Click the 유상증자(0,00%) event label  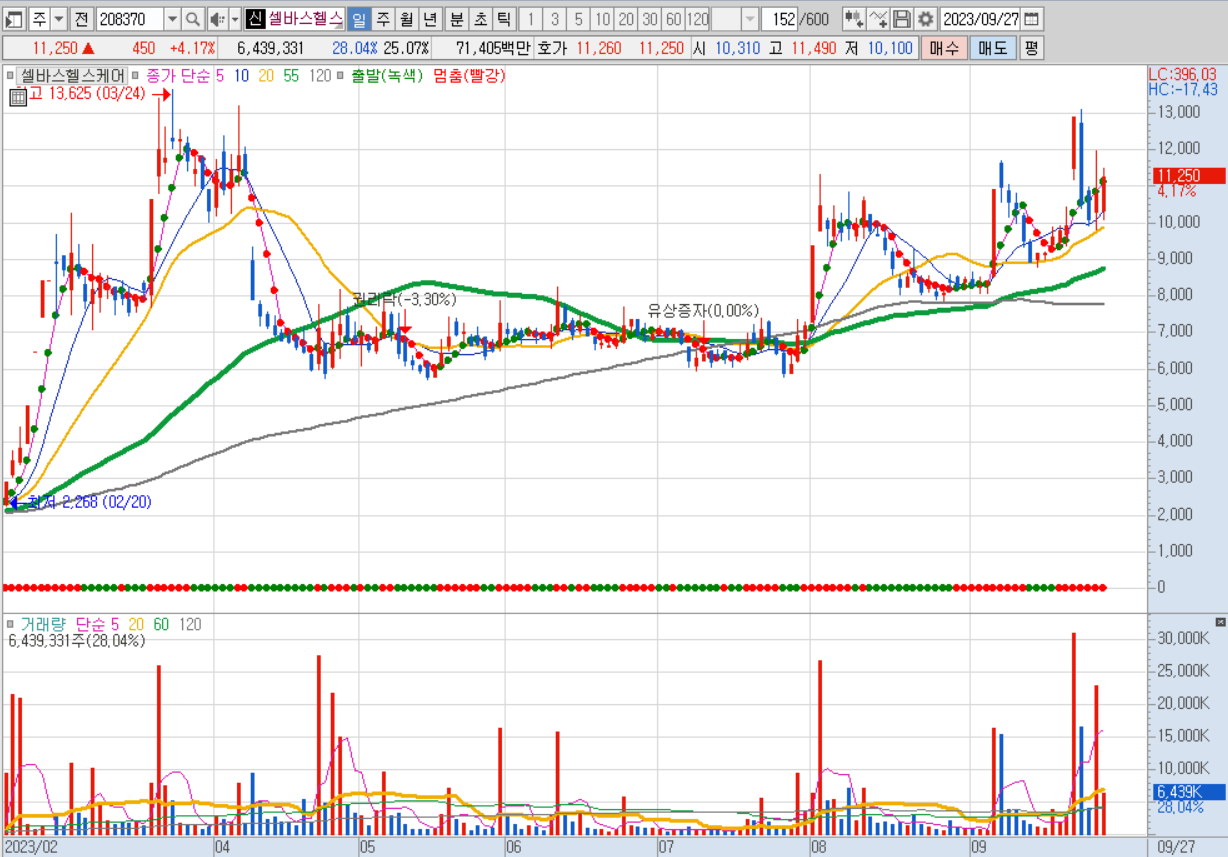(x=703, y=310)
